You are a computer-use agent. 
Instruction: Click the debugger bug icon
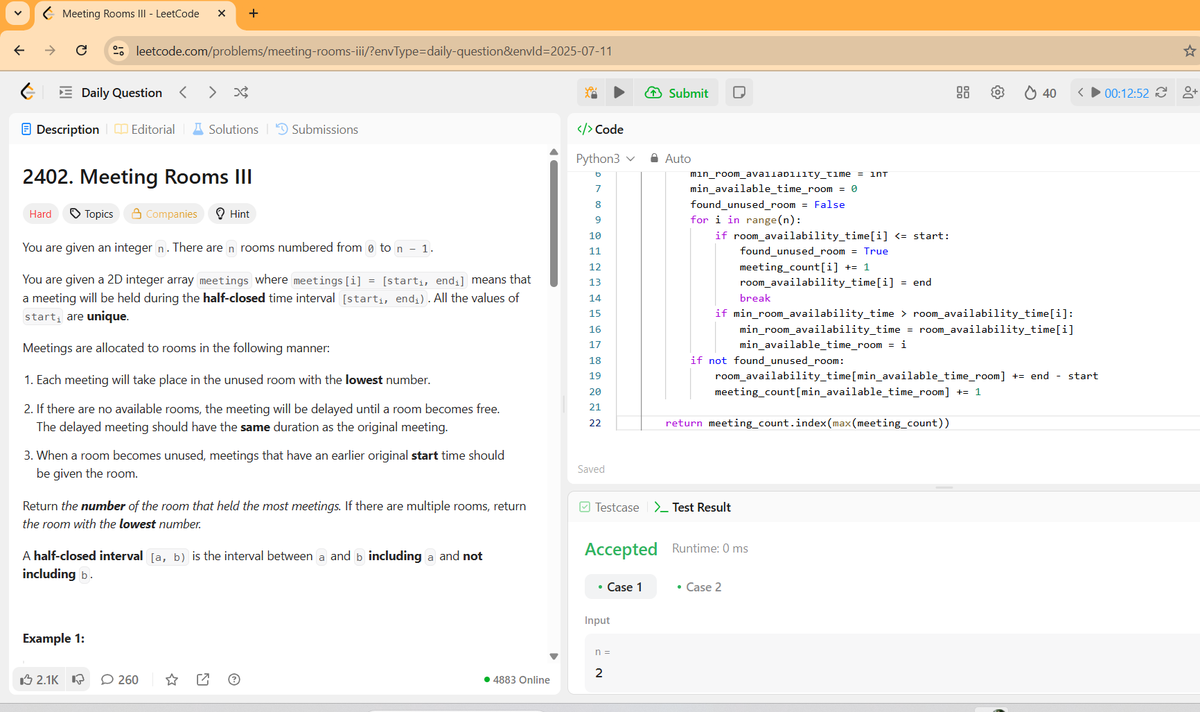click(x=591, y=93)
